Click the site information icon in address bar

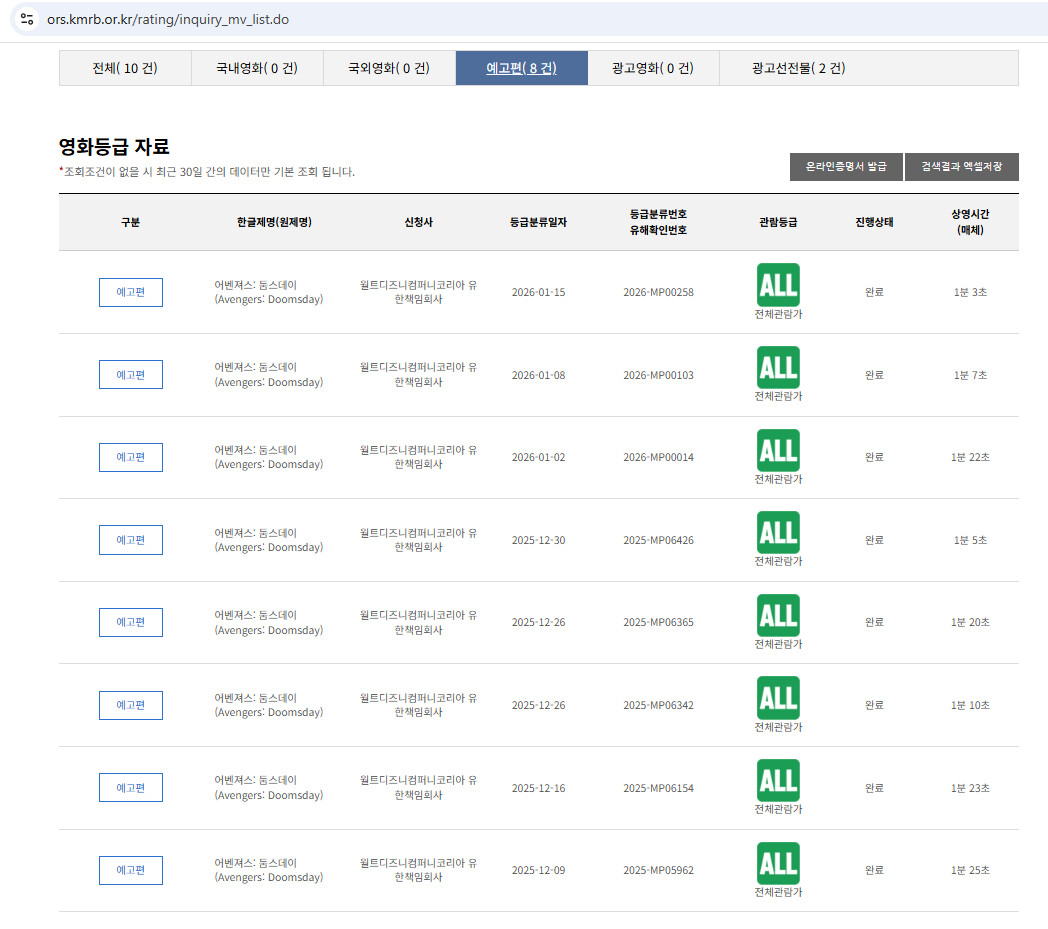27,19
